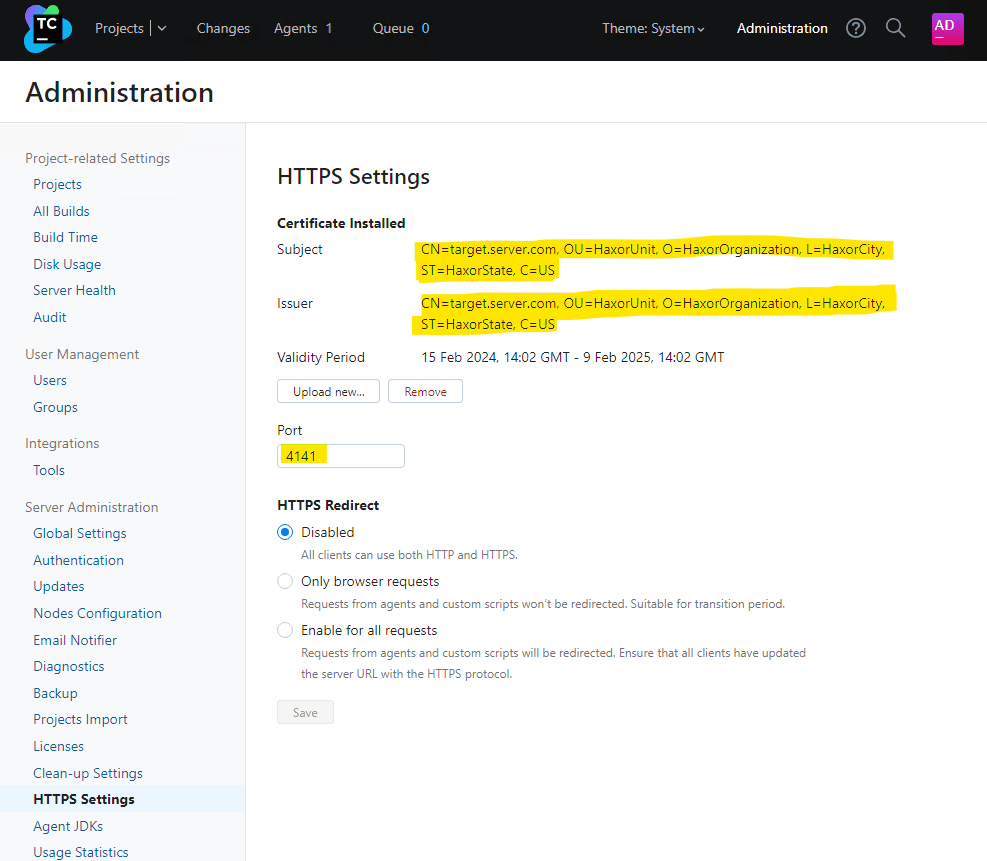The width and height of the screenshot is (987, 861).
Task: Open the Users management page
Action: 50,380
